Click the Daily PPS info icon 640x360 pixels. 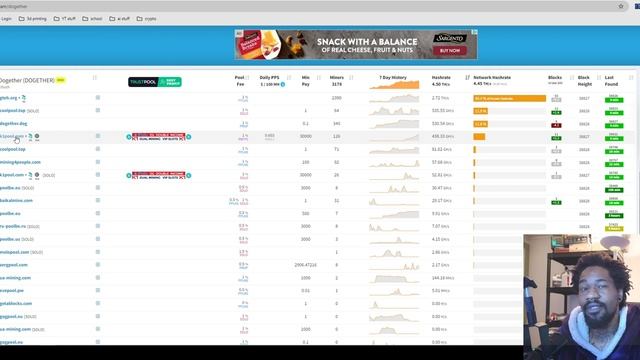coord(282,84)
